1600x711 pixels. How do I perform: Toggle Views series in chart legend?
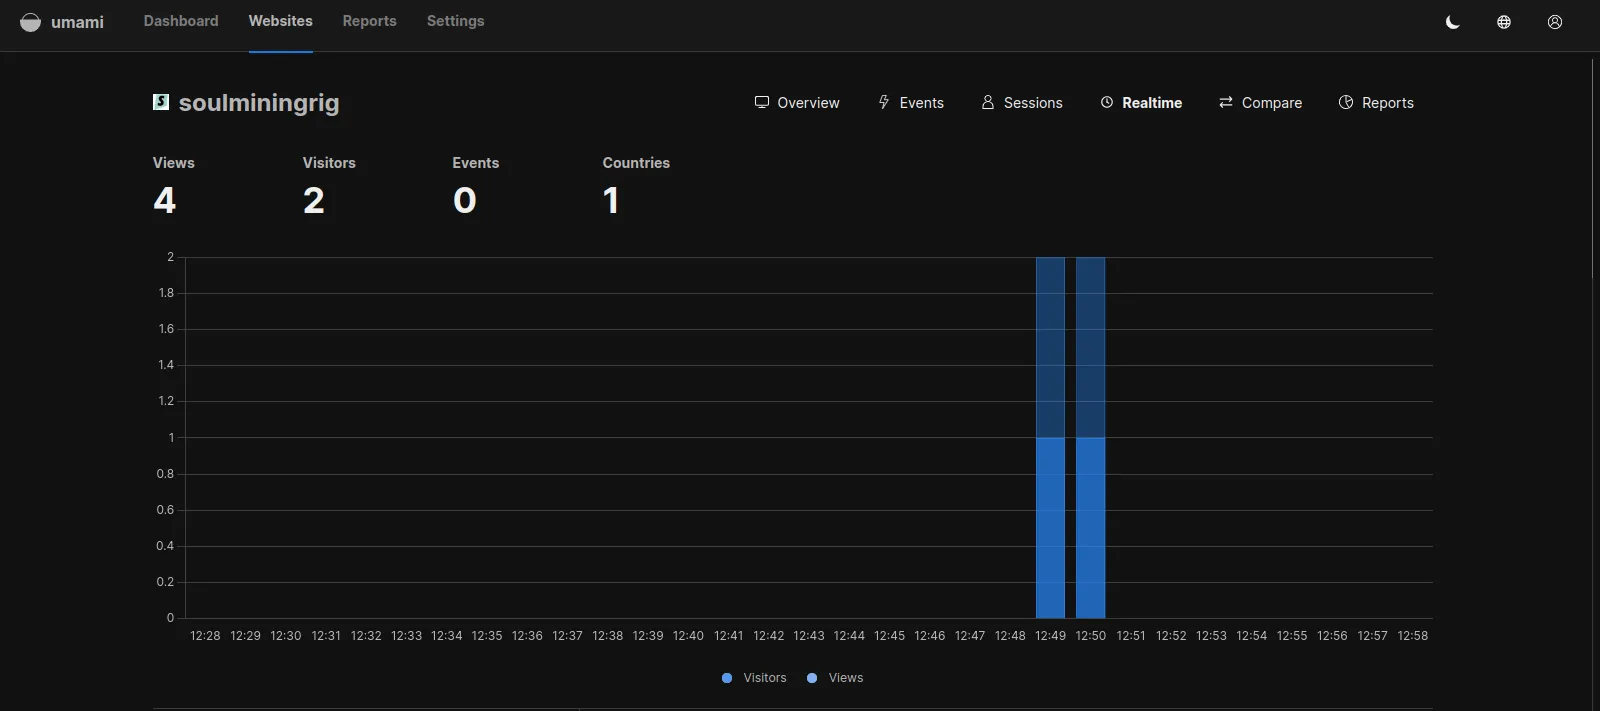pos(835,678)
